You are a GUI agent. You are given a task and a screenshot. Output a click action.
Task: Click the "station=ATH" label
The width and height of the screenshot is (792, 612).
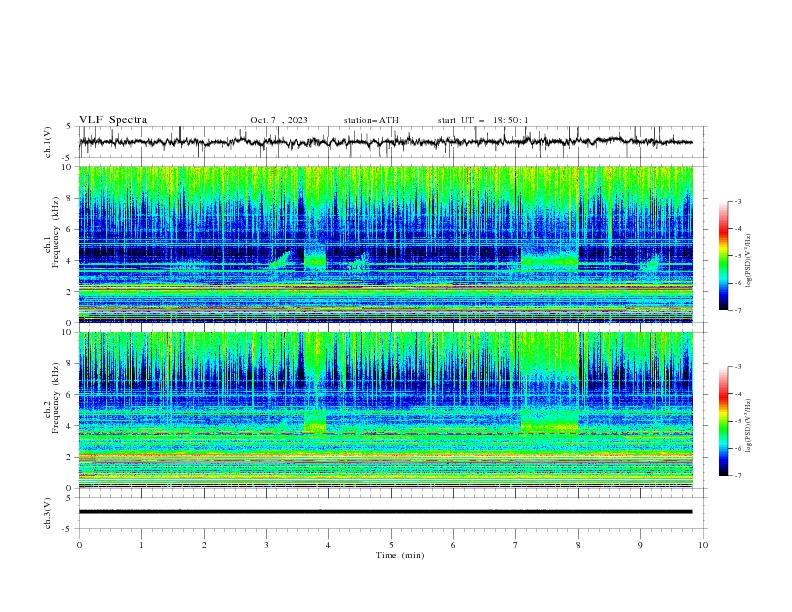[x=371, y=120]
